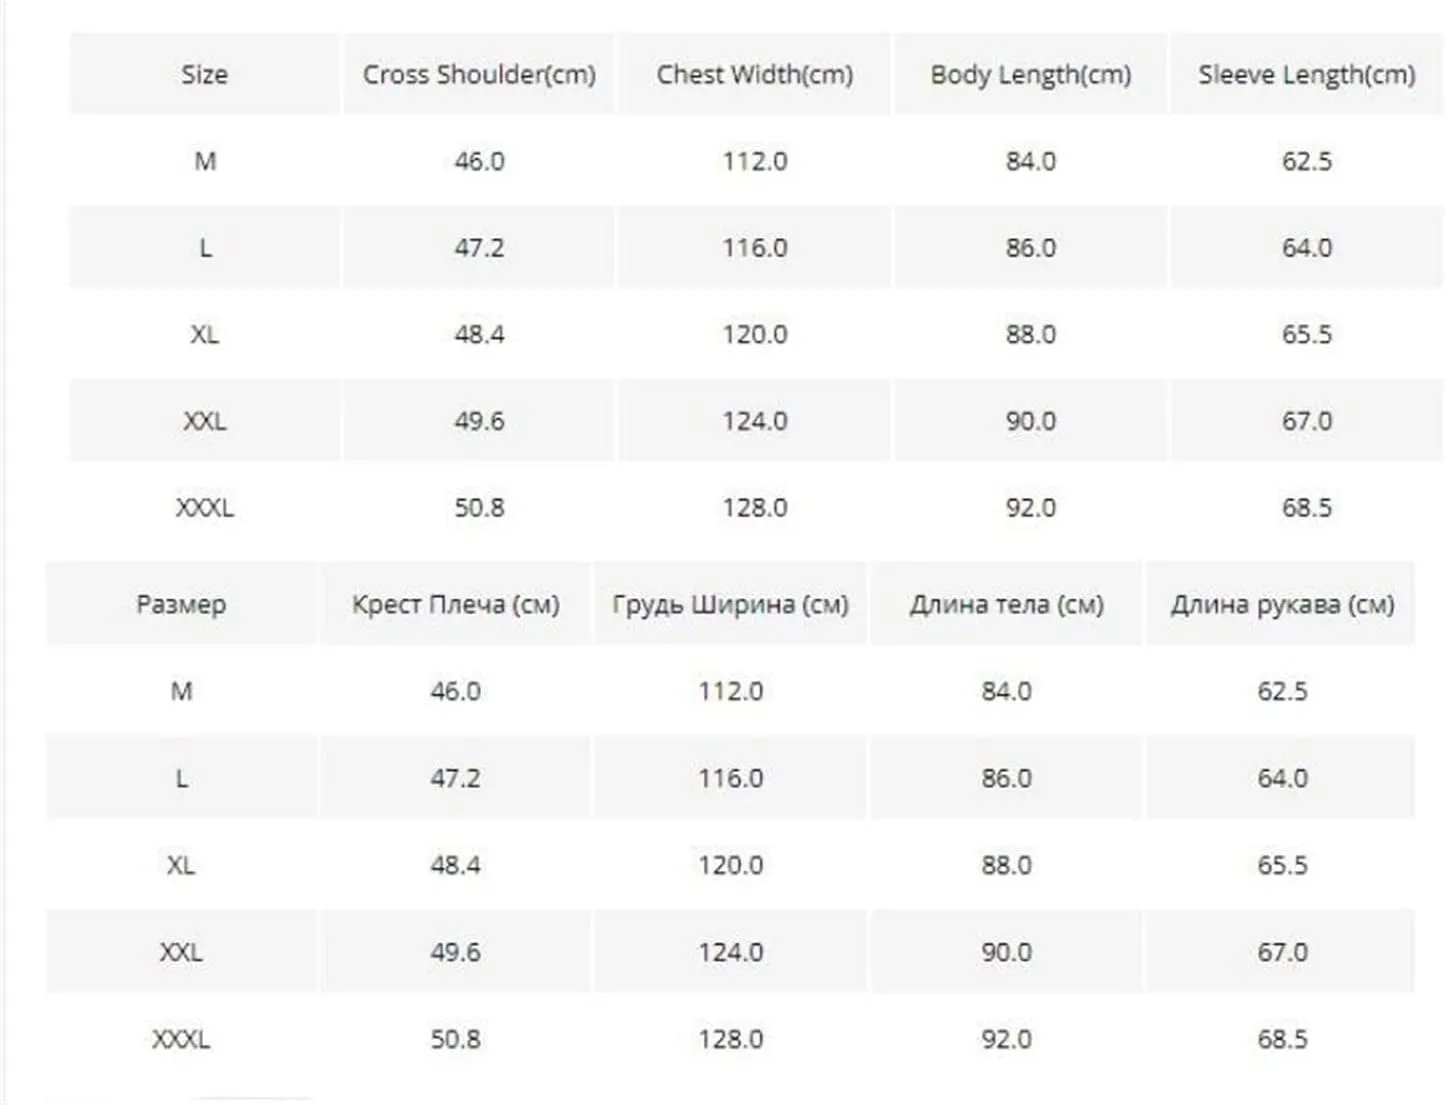Click the Size header in the English table
Viewport: 1446px width, 1105px height.
(204, 75)
